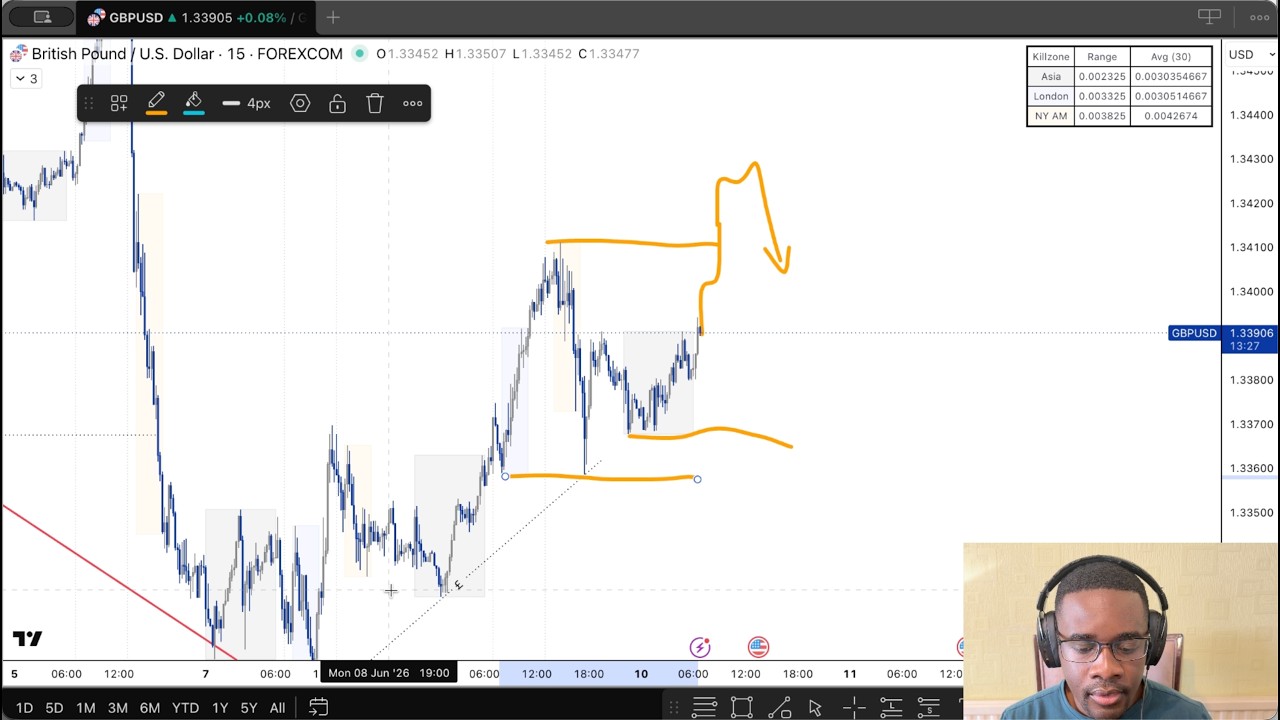Open the US flag economic event marker

pyautogui.click(x=758, y=647)
